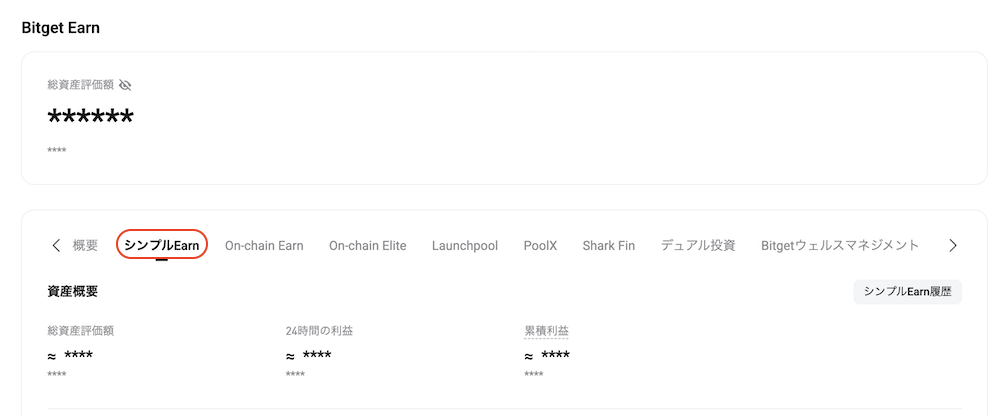Open the On-chain Earn tab
1000x417 pixels.
264,245
